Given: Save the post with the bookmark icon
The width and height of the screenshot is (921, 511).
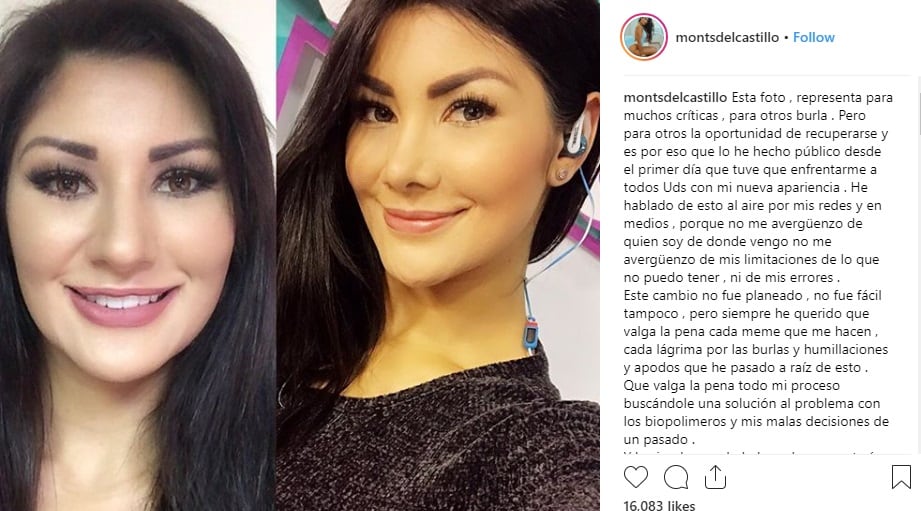Looking at the screenshot, I should (901, 477).
